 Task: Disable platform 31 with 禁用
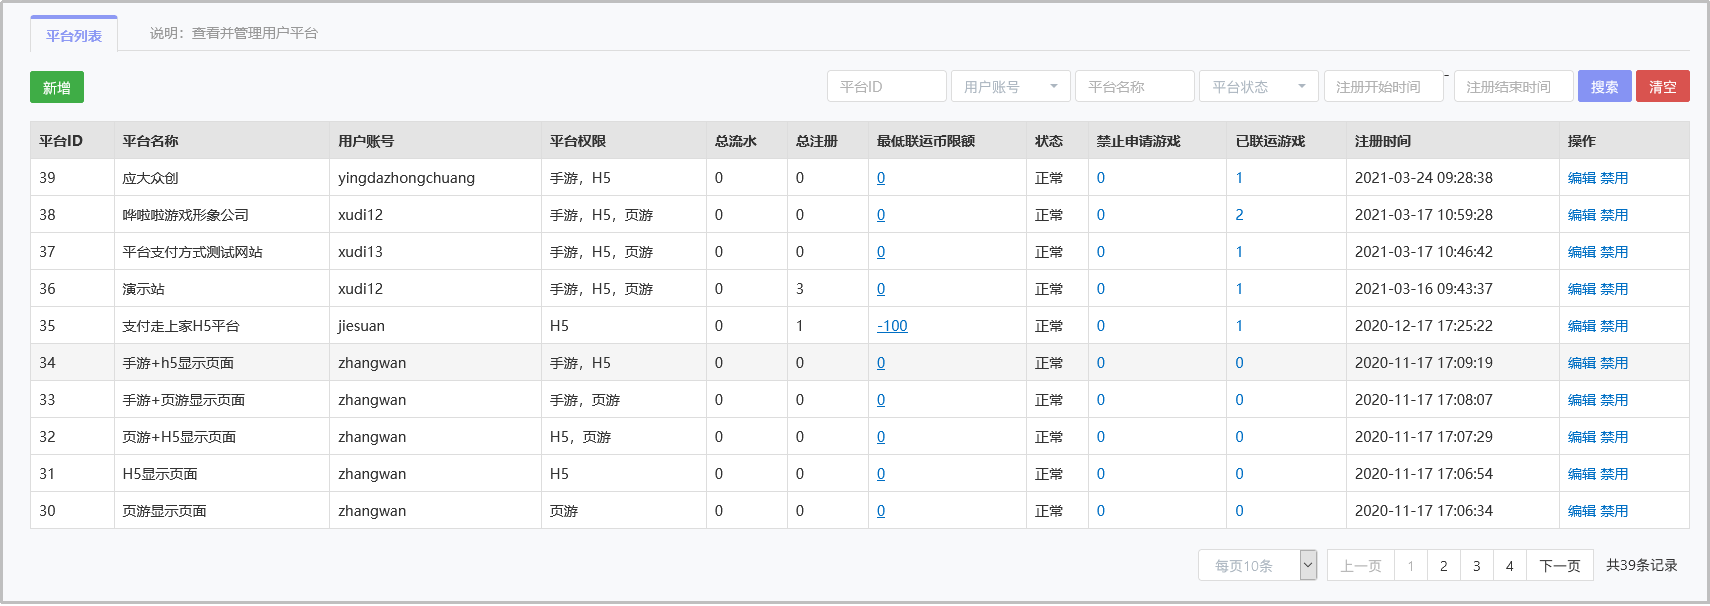coord(1613,474)
